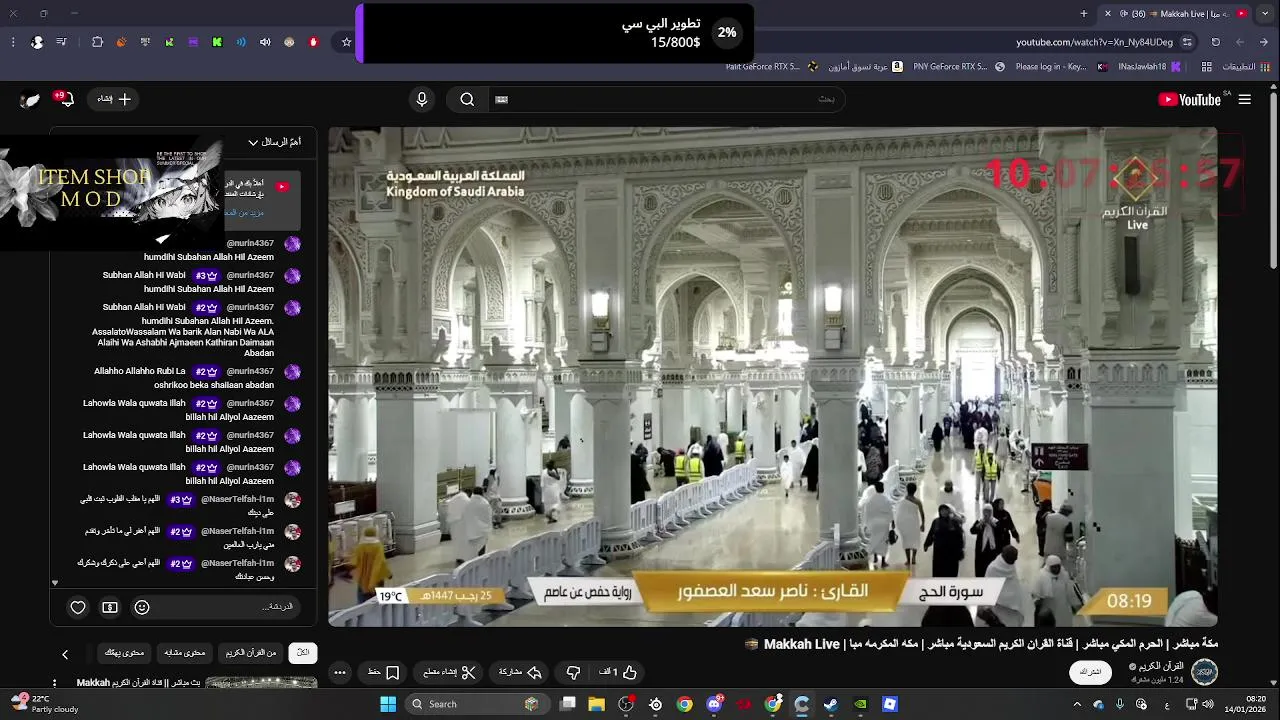The height and width of the screenshot is (720, 1280).
Task: Open the YouTube create button
Action: click(114, 99)
